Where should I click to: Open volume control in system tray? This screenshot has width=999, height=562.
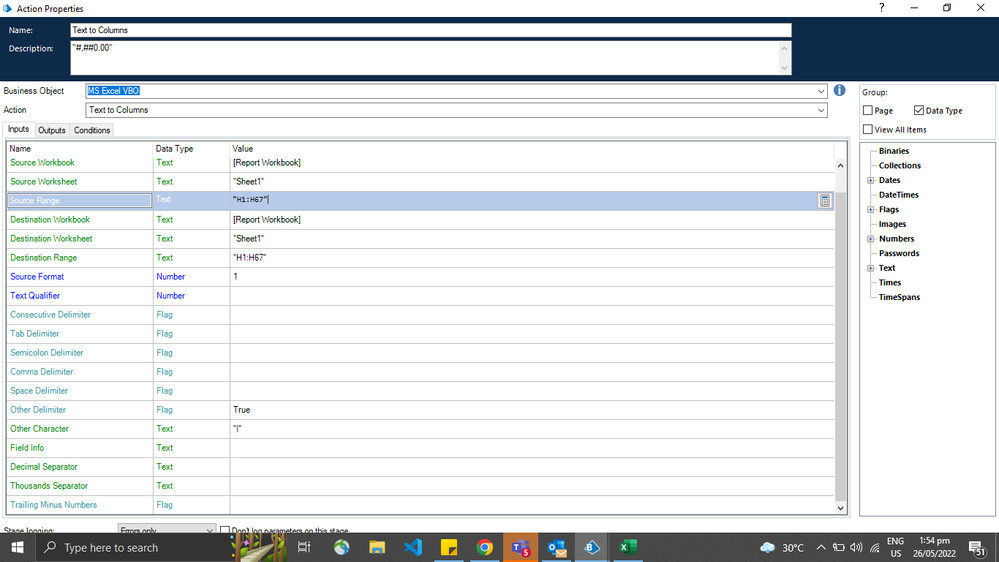856,548
